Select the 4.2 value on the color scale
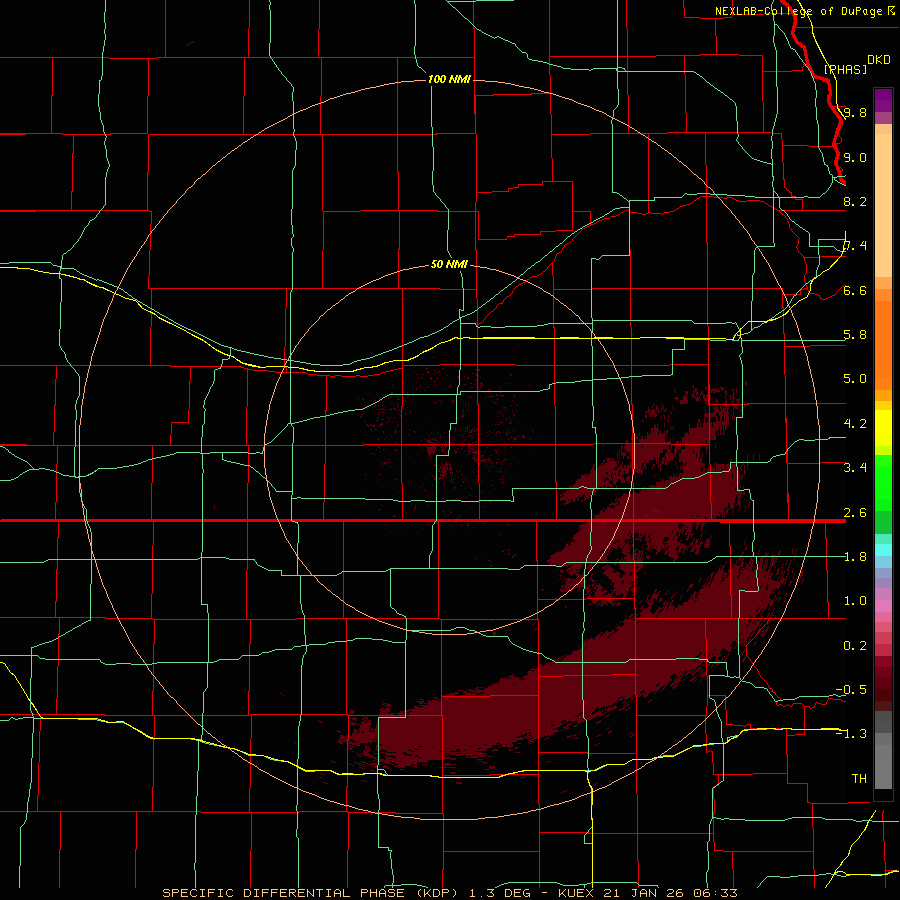 pos(855,424)
